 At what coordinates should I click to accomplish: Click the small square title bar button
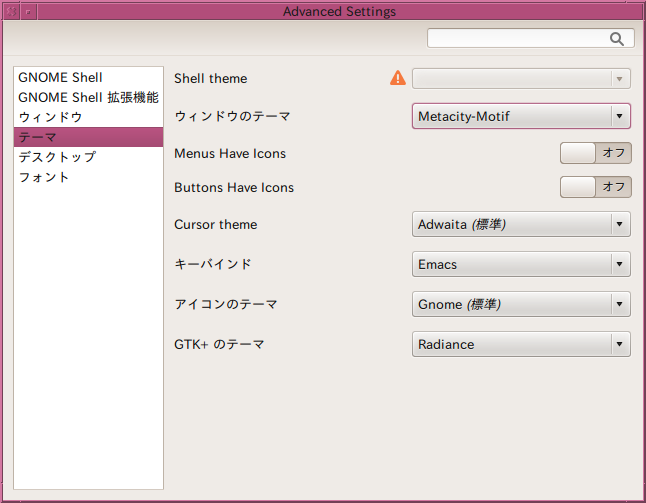click(x=28, y=12)
